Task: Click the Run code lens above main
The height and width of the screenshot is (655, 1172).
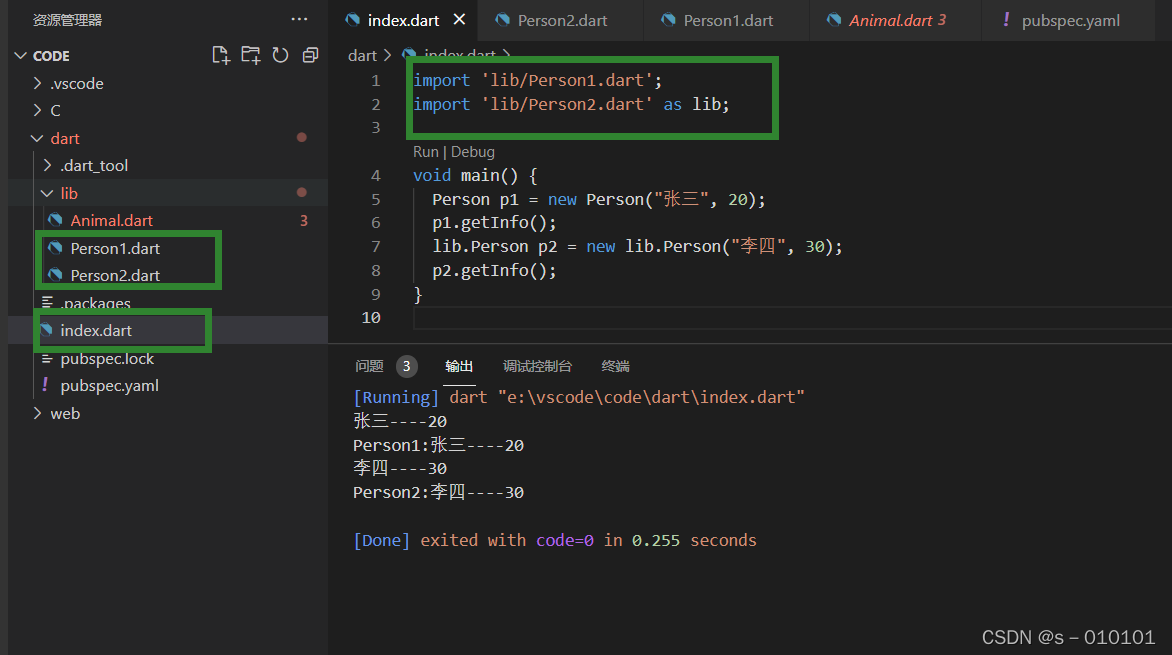Action: pos(425,152)
